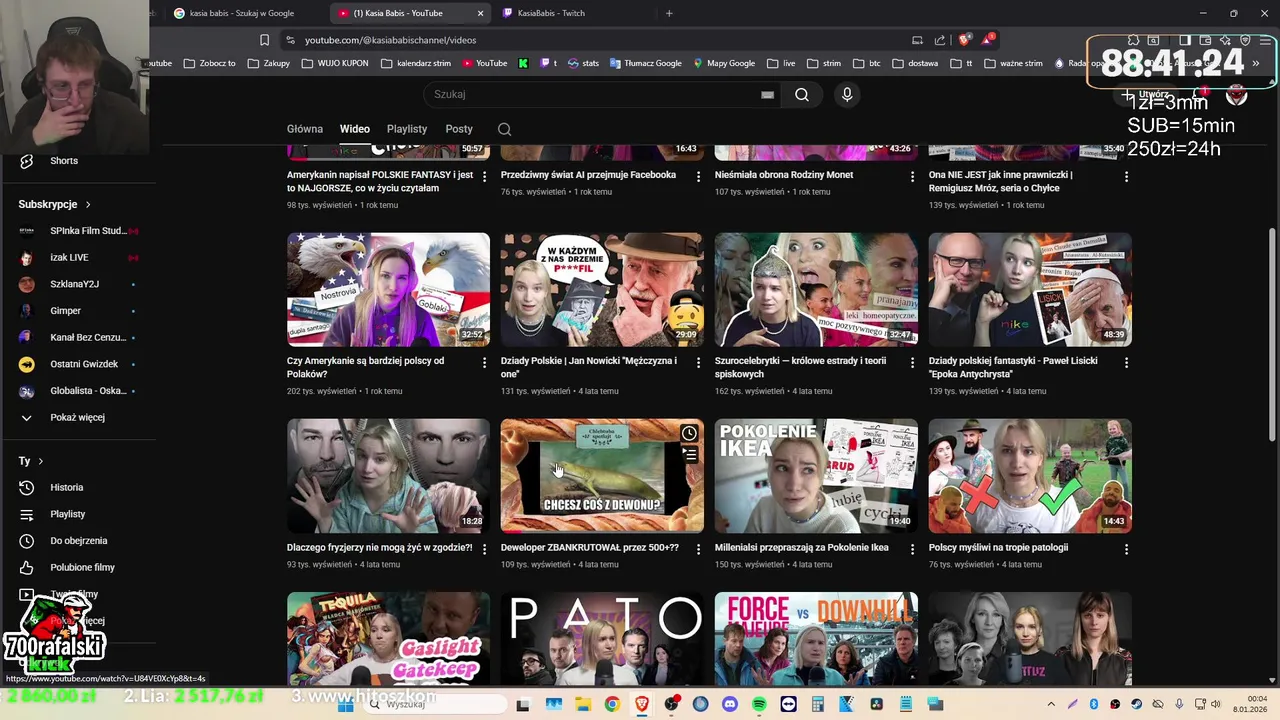The height and width of the screenshot is (720, 1280).
Task: Open Shorts in the sidebar
Action: click(64, 161)
